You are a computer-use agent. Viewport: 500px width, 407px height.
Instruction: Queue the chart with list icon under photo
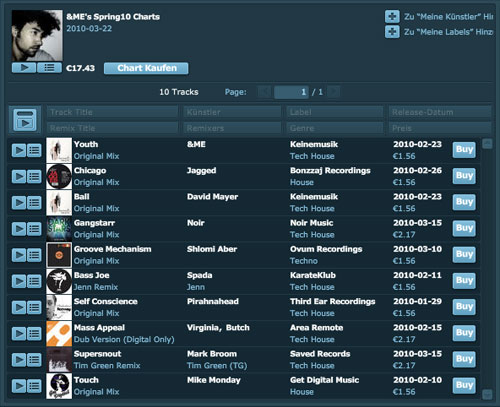click(x=49, y=68)
